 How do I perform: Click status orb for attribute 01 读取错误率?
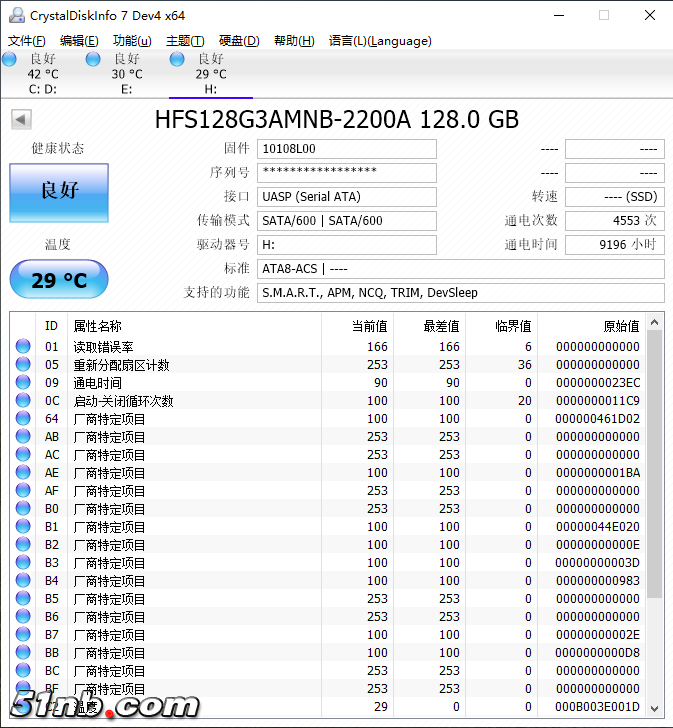coord(23,347)
